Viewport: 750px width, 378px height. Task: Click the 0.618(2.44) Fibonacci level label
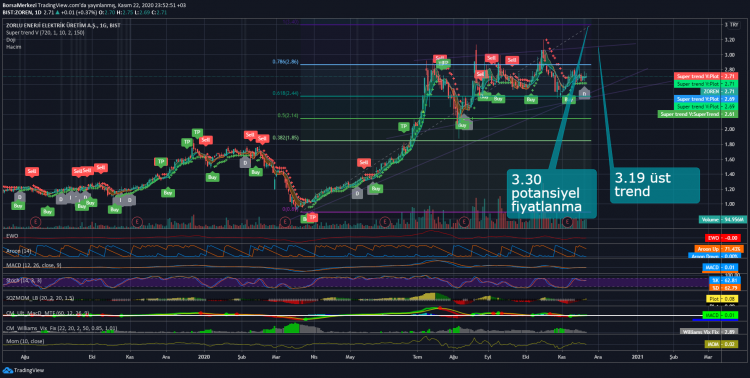pos(285,93)
